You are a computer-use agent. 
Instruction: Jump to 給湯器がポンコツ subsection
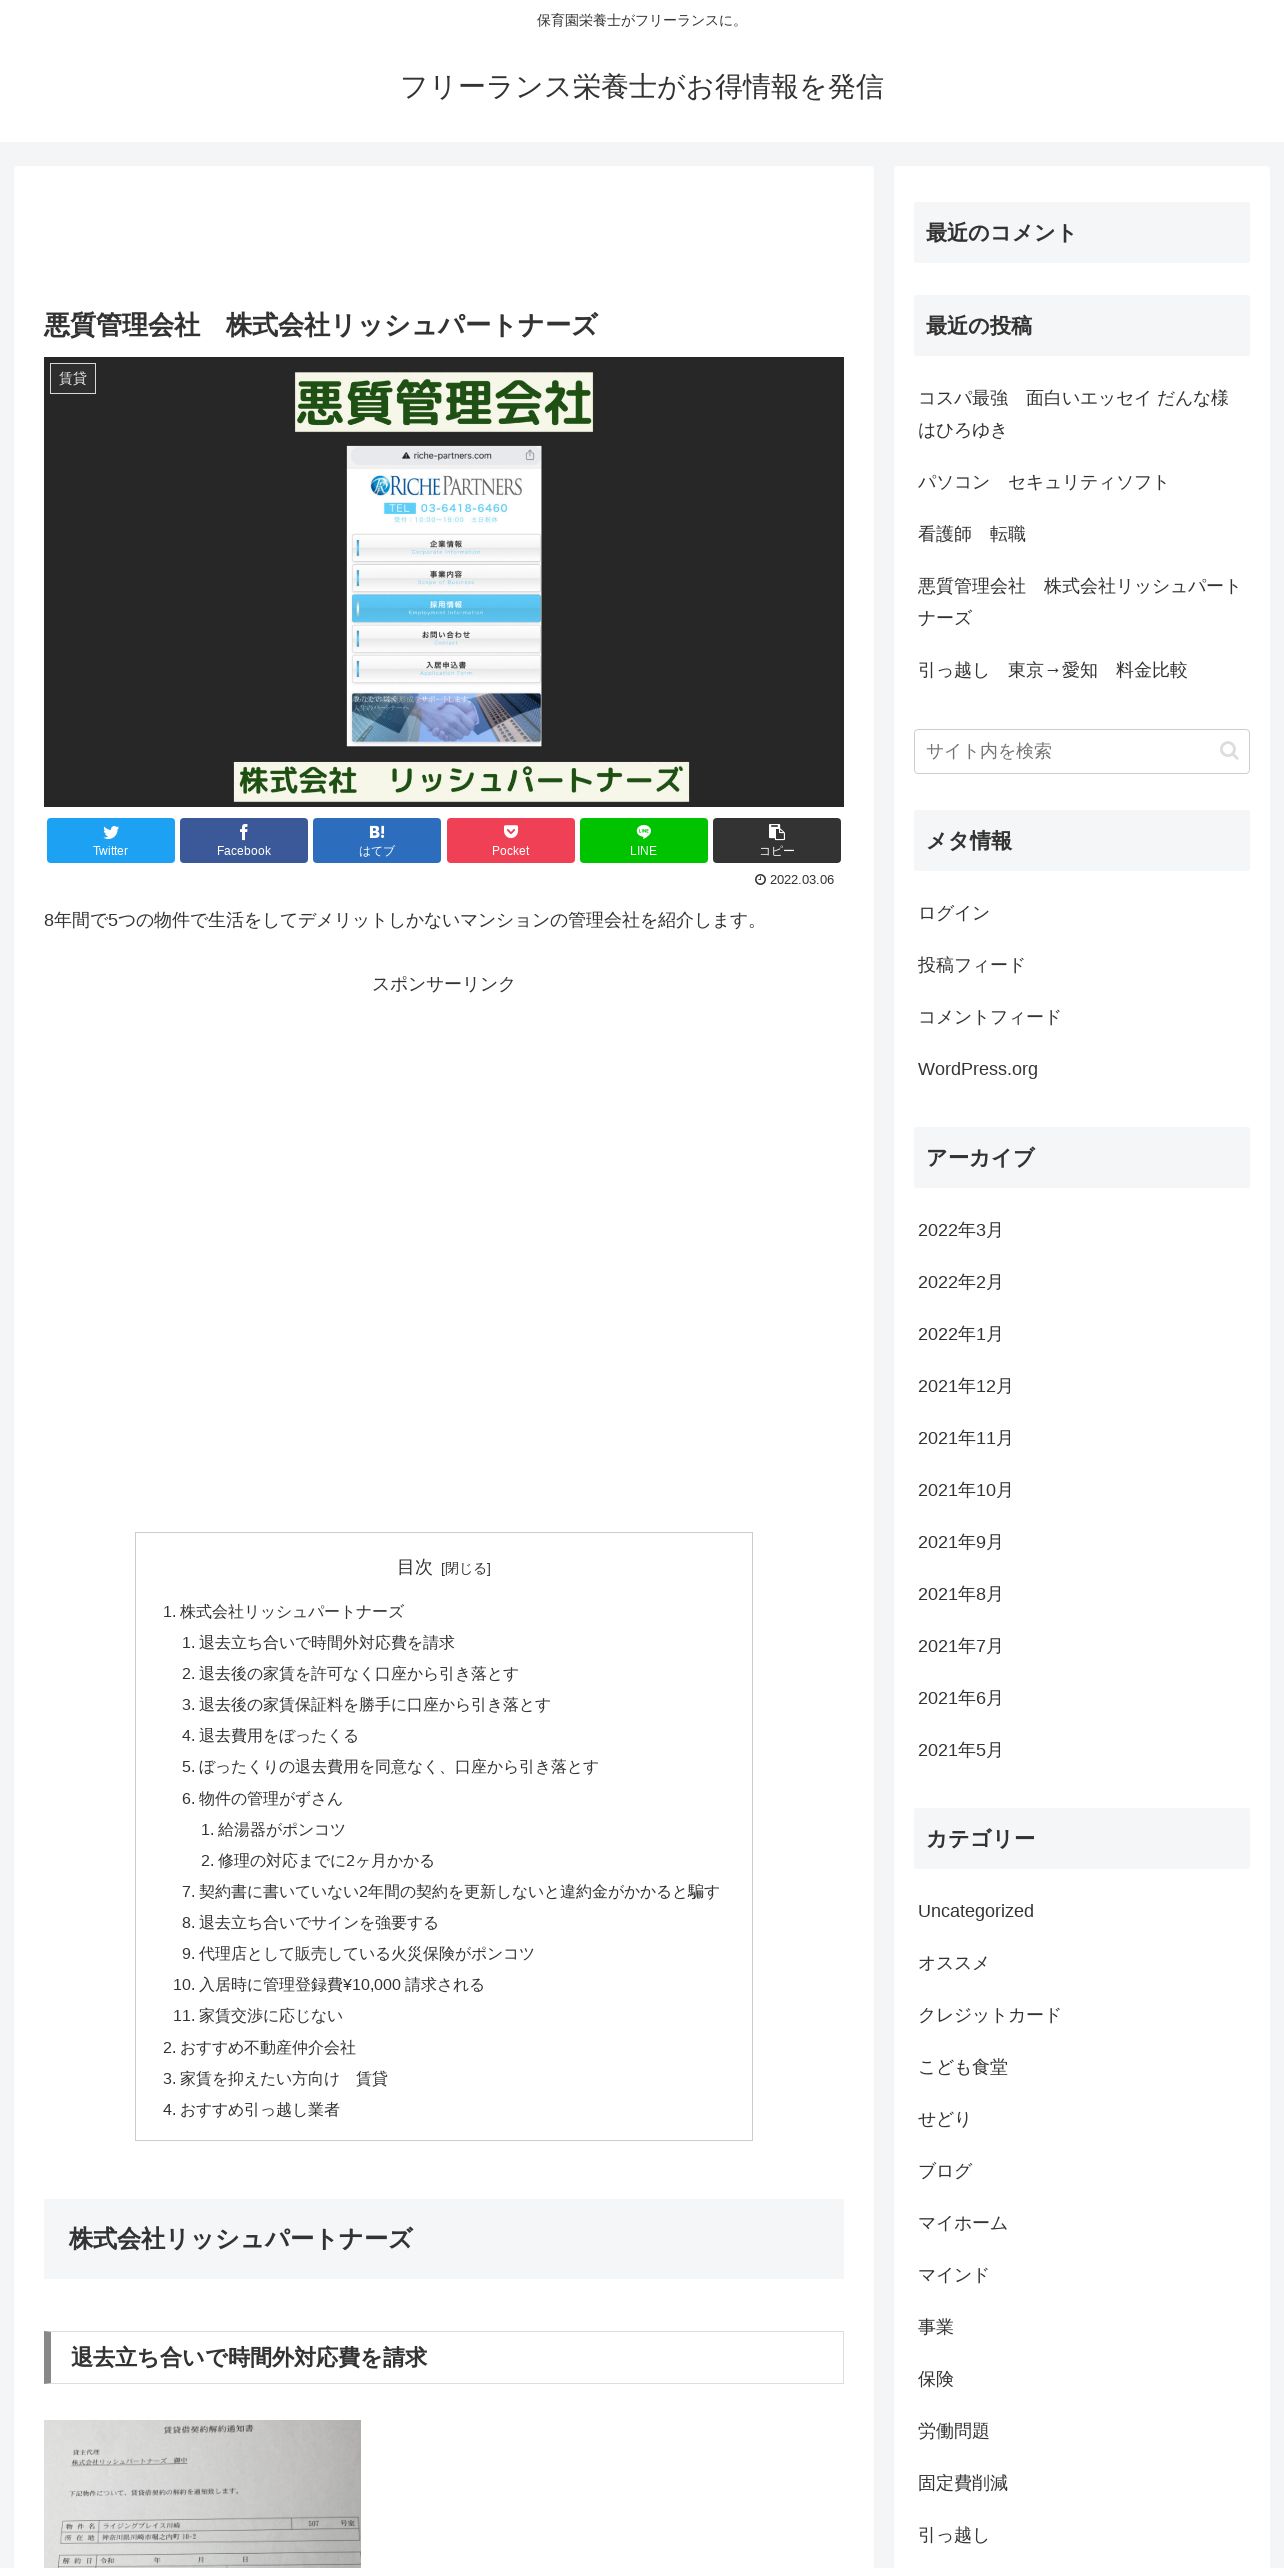tap(282, 1830)
